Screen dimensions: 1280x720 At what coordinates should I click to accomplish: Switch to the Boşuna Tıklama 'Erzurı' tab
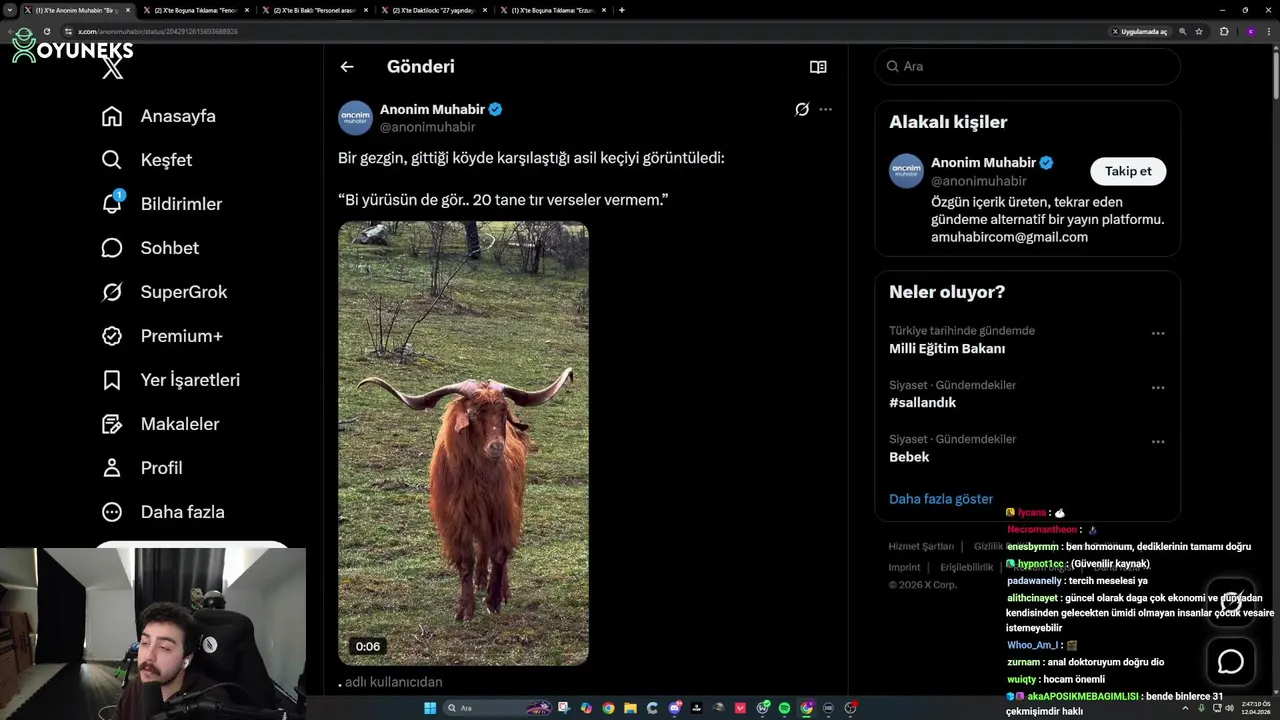click(x=552, y=10)
